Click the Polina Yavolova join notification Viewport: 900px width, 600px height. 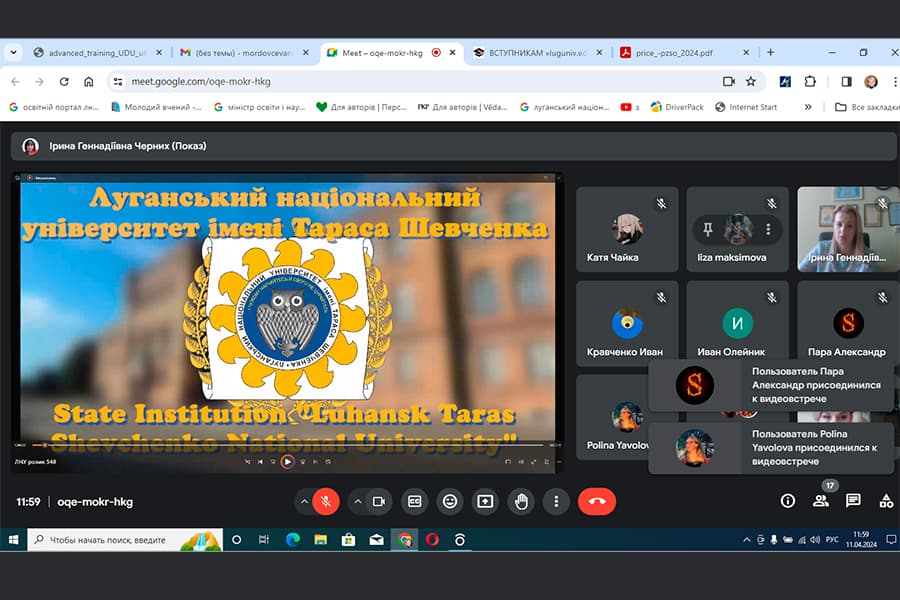[771, 448]
